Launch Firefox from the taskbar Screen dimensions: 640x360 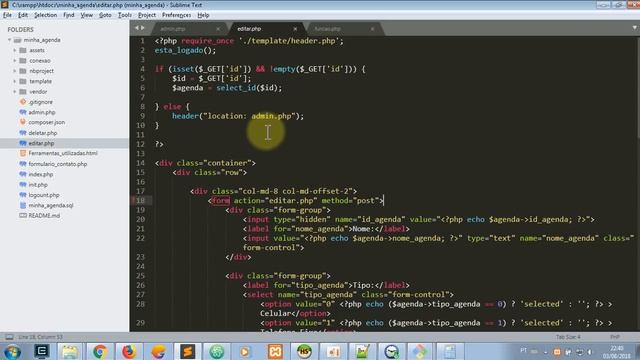click(129, 351)
